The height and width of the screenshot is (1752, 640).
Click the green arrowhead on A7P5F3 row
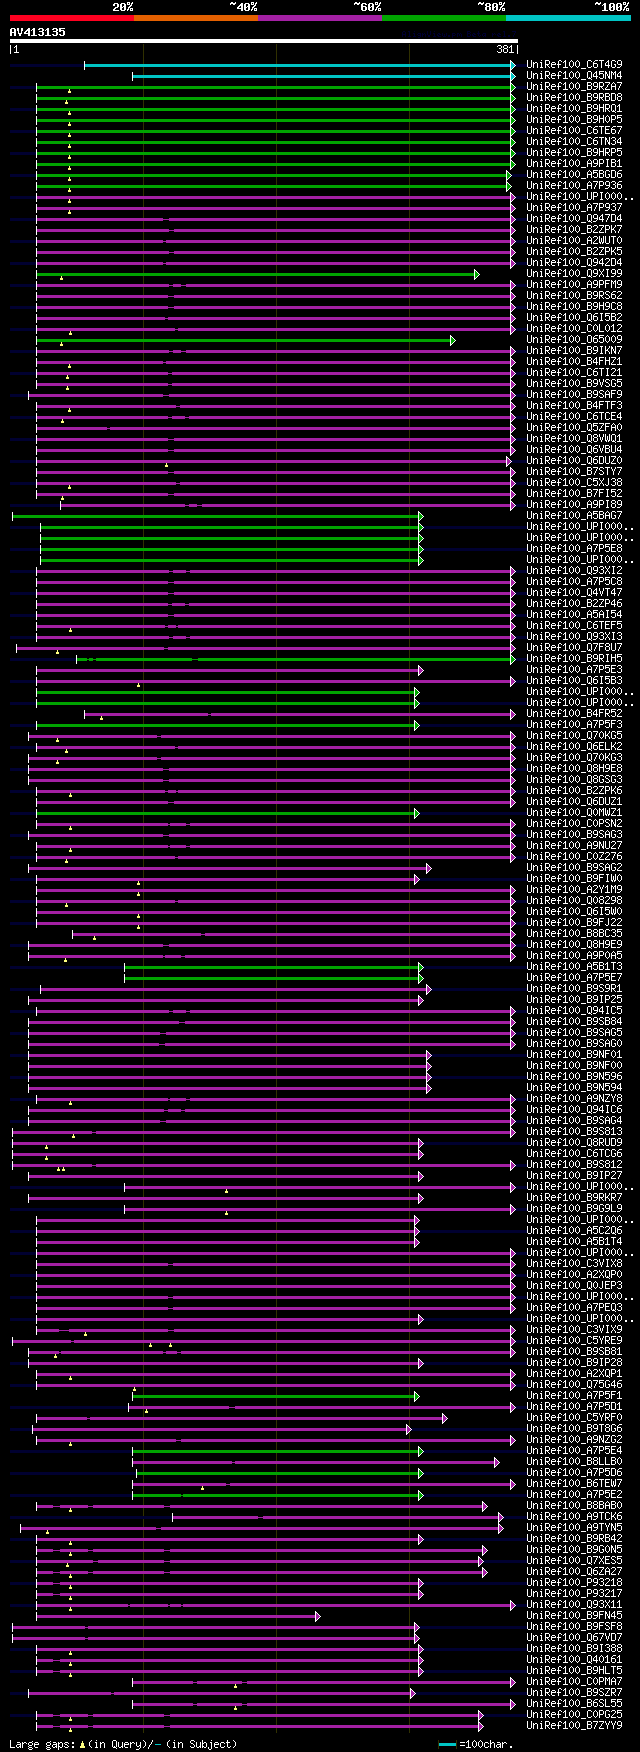tap(417, 725)
